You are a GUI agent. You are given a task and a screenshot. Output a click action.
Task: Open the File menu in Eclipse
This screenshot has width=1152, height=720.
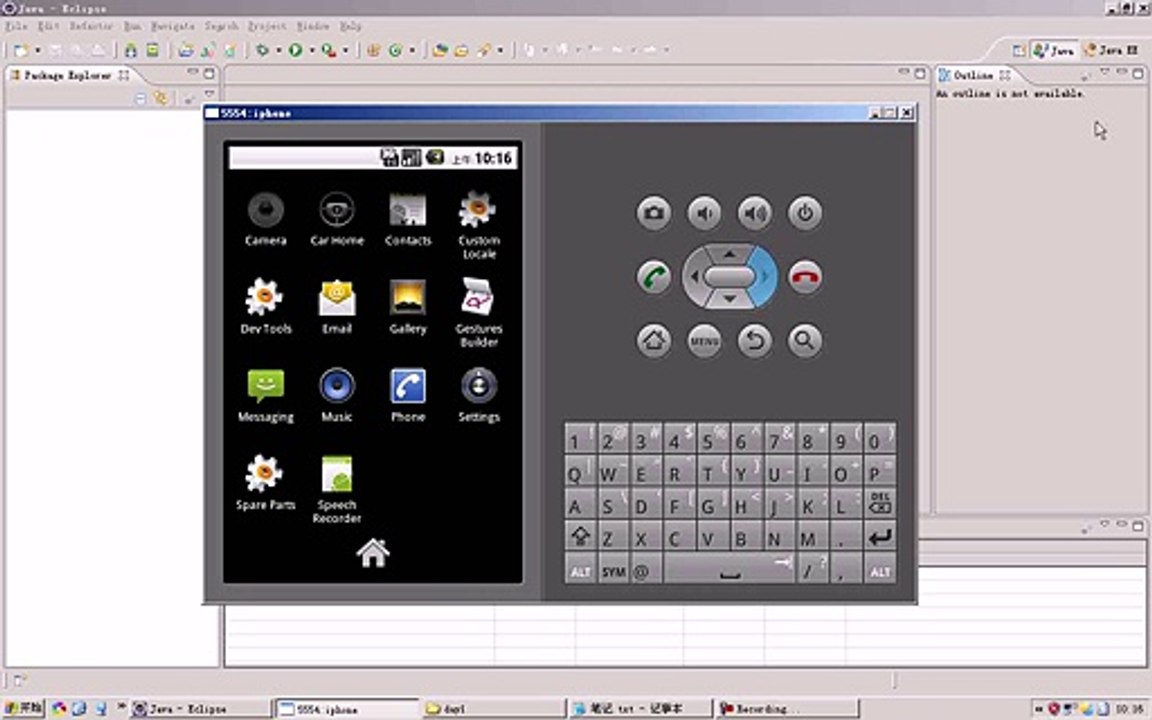[16, 26]
